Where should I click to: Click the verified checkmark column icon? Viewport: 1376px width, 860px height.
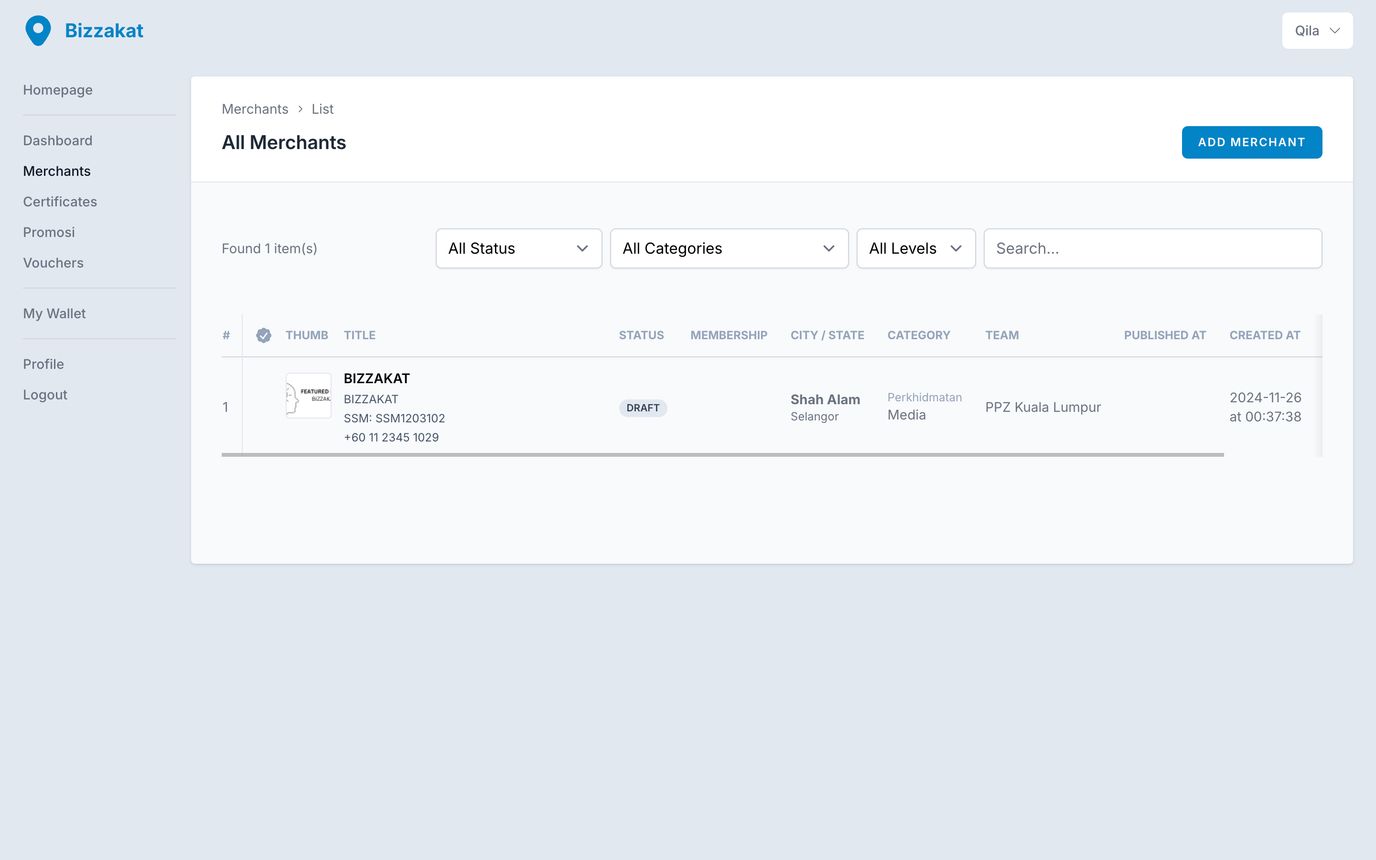click(x=263, y=335)
